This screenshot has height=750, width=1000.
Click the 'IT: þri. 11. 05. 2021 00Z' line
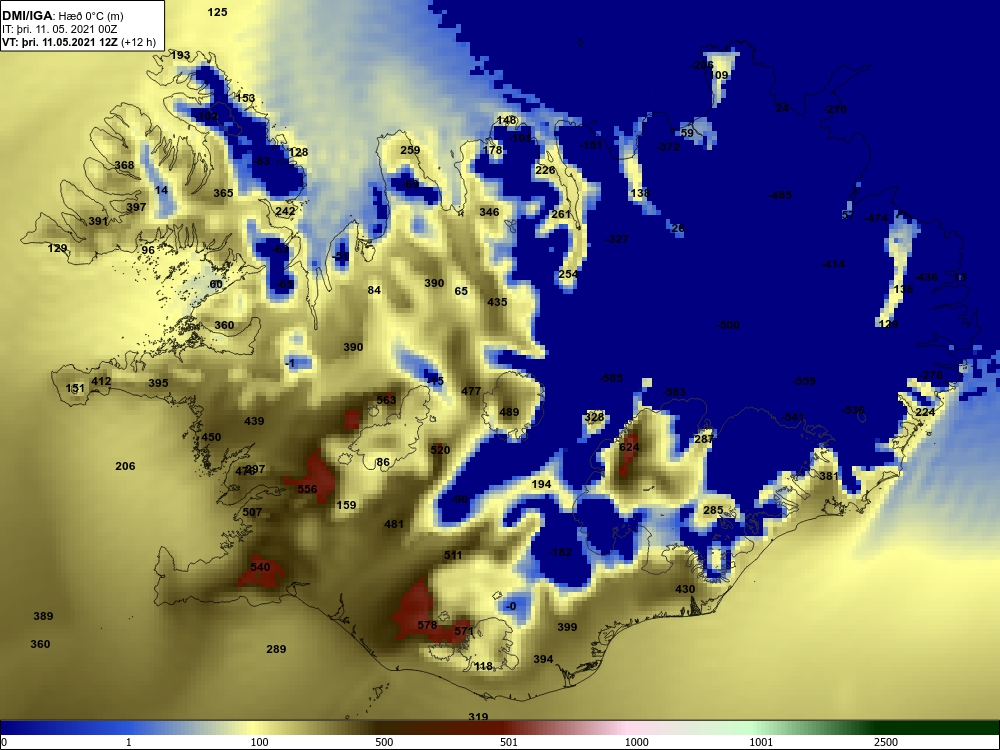(x=58, y=29)
